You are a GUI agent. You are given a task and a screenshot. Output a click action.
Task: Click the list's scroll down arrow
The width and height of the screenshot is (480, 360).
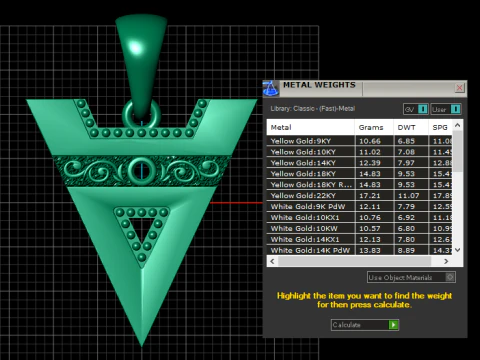[x=458, y=250]
